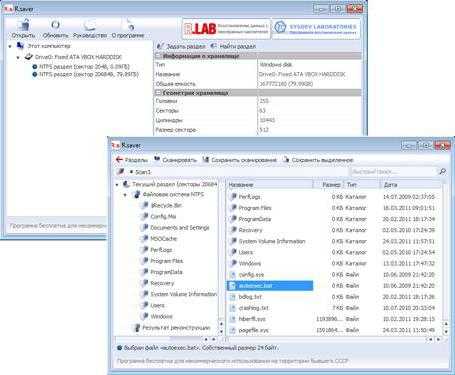The image size is (455, 375).
Task: Click the hiberfil.sys file icon
Action: click(233, 319)
